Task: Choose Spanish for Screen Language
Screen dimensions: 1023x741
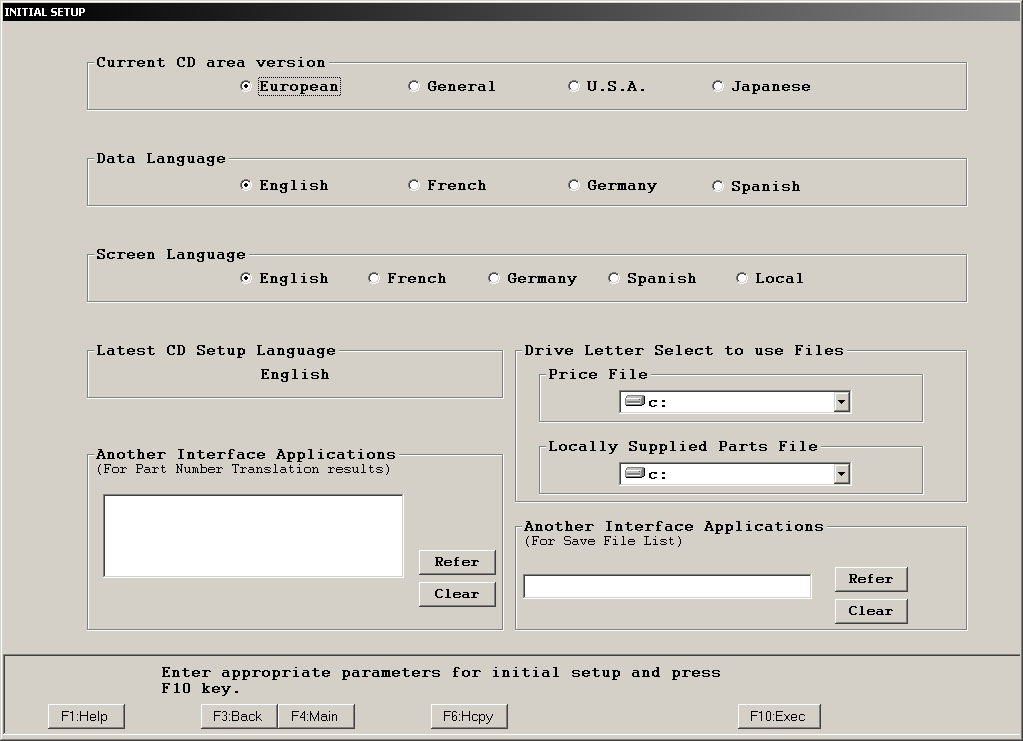Action: (x=614, y=279)
